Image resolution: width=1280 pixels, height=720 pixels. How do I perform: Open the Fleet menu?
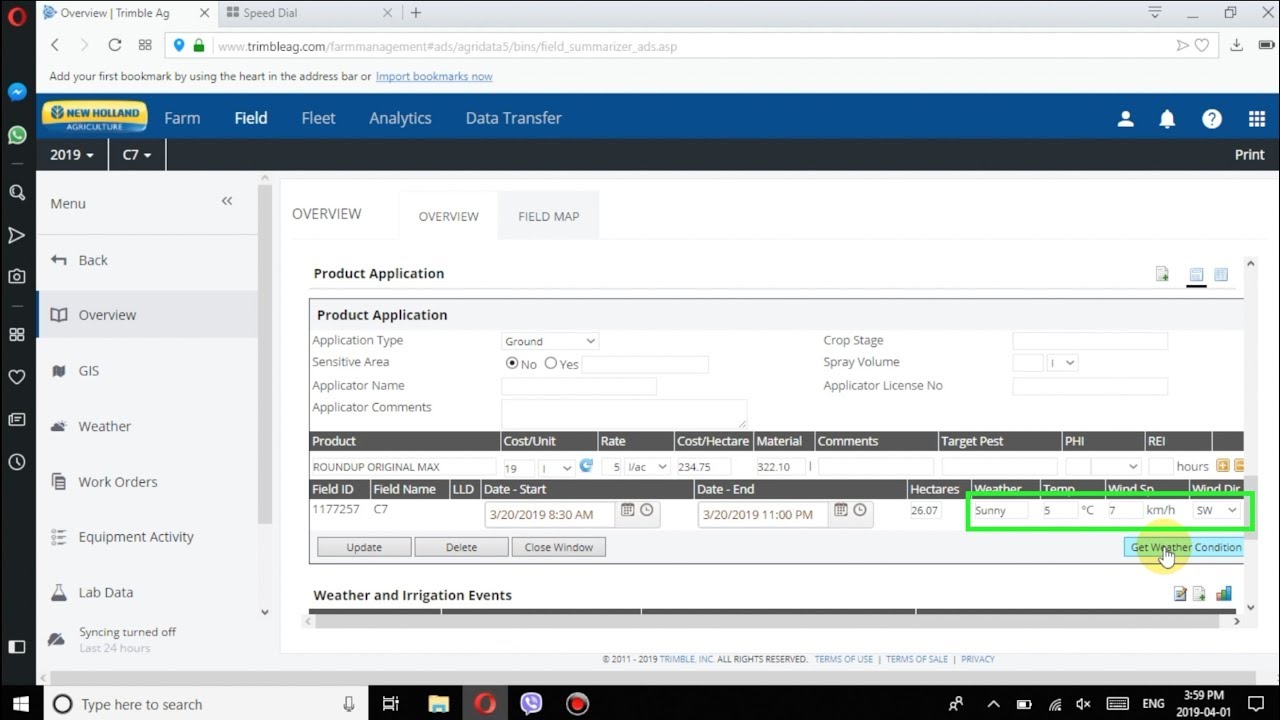pos(318,118)
